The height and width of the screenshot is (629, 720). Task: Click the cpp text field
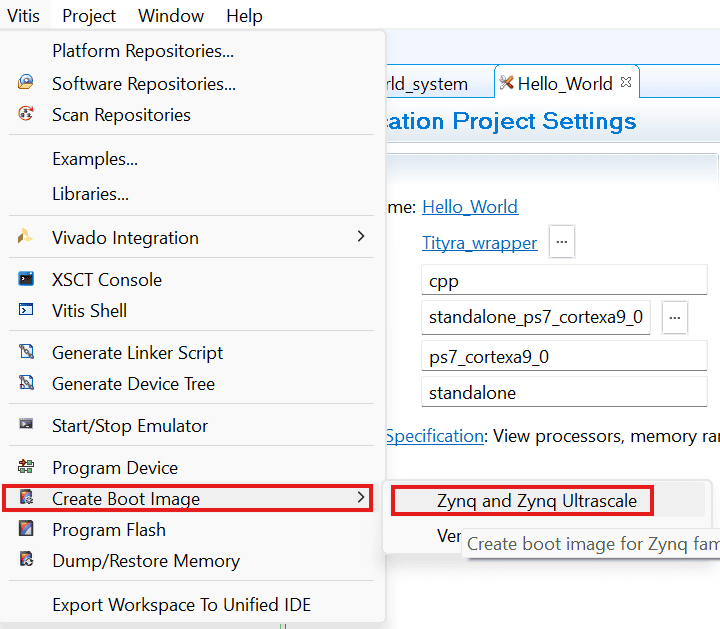point(564,281)
